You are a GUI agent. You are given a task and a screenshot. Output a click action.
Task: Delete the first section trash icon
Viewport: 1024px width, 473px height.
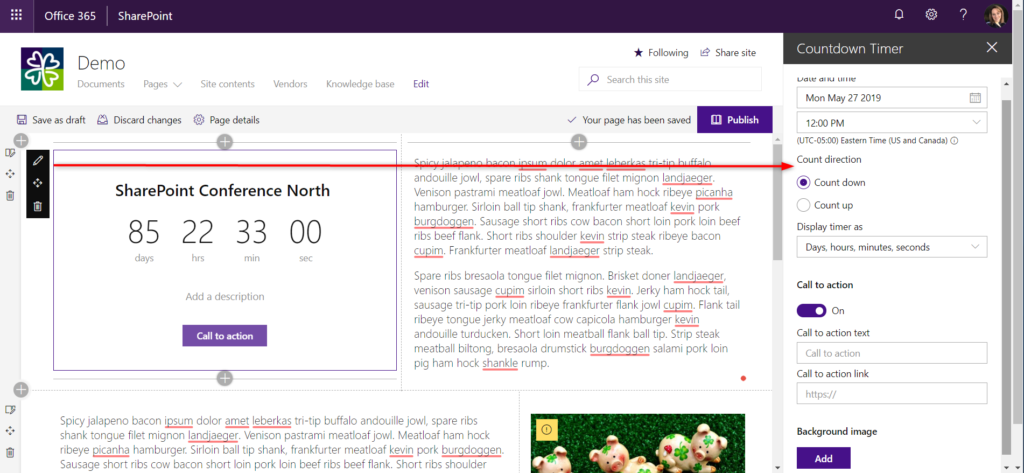(10, 195)
